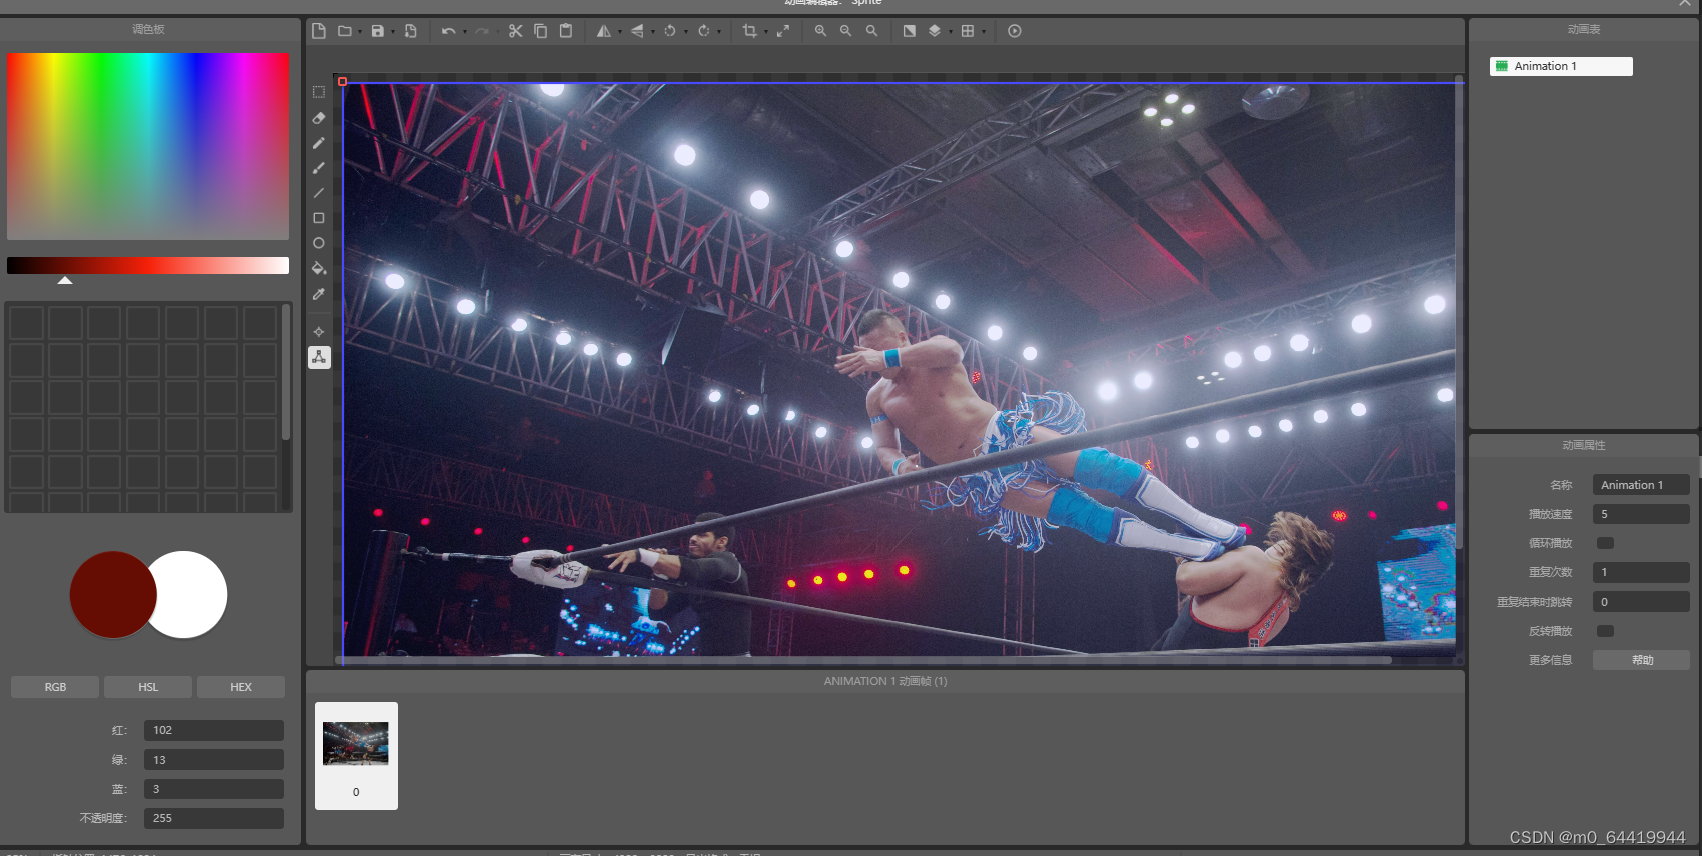Cut selection with the scissors icon
This screenshot has width=1702, height=856.
point(515,31)
